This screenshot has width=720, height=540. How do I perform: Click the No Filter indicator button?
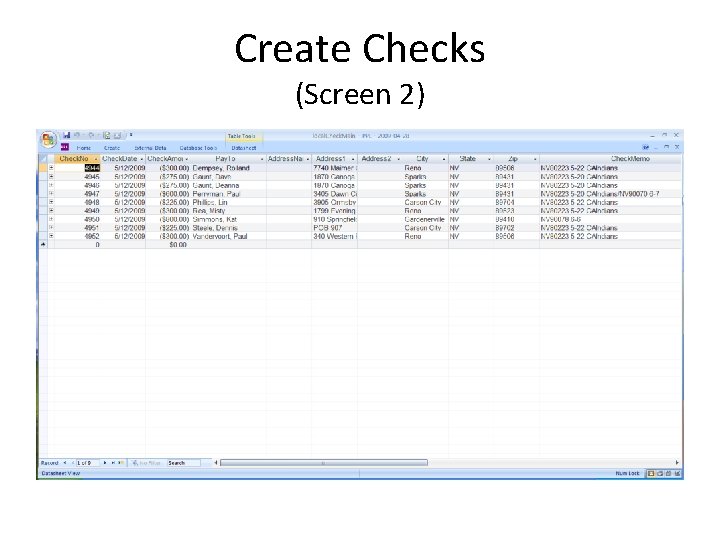pos(146,463)
